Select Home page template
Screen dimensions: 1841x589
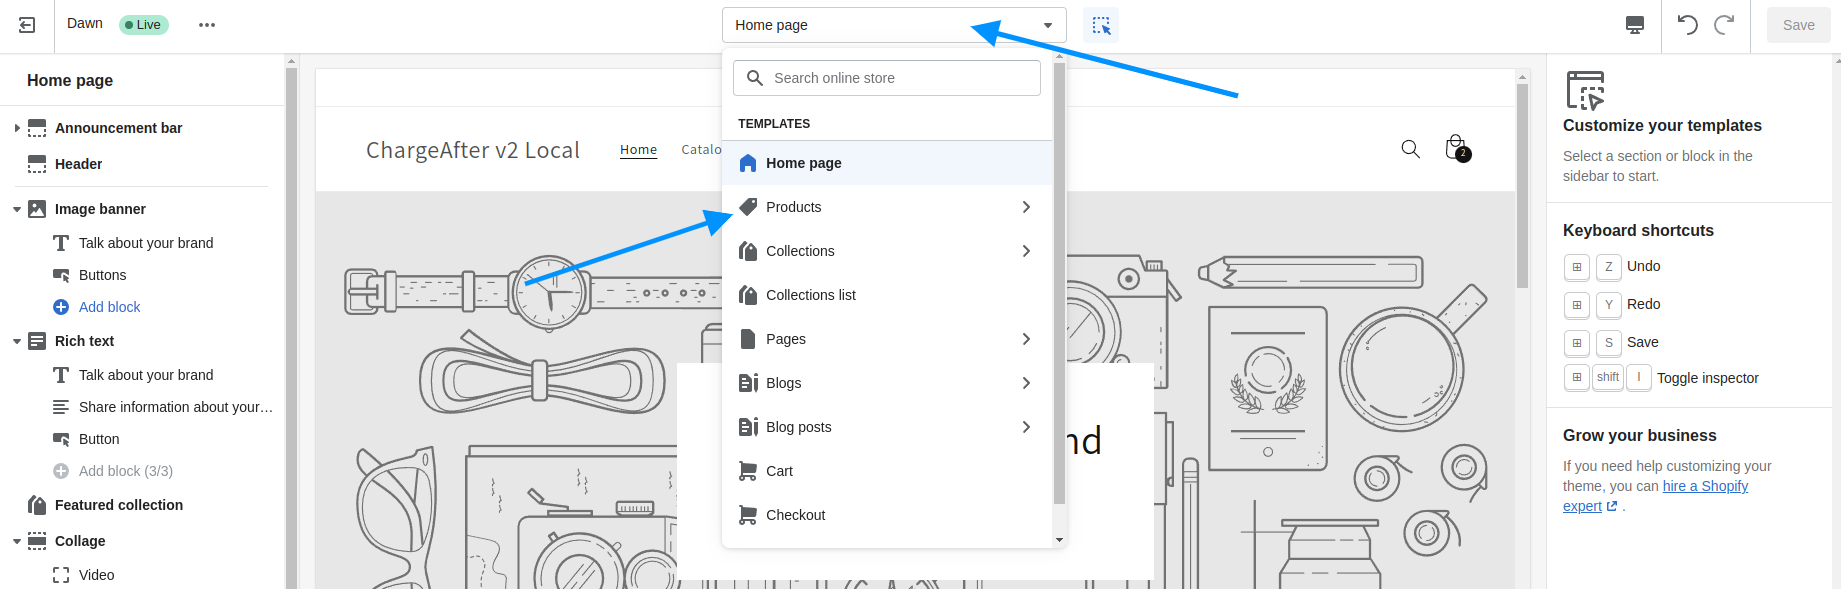(x=887, y=163)
